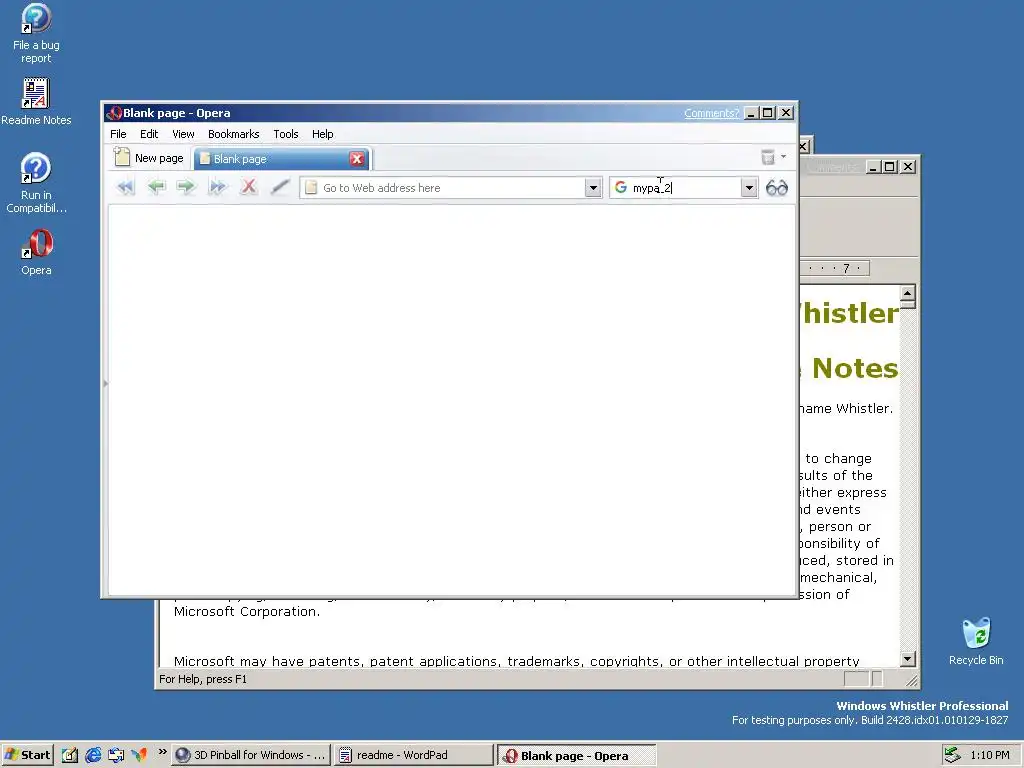Click the network tray icon near clock
The height and width of the screenshot is (768, 1024).
[x=952, y=755]
